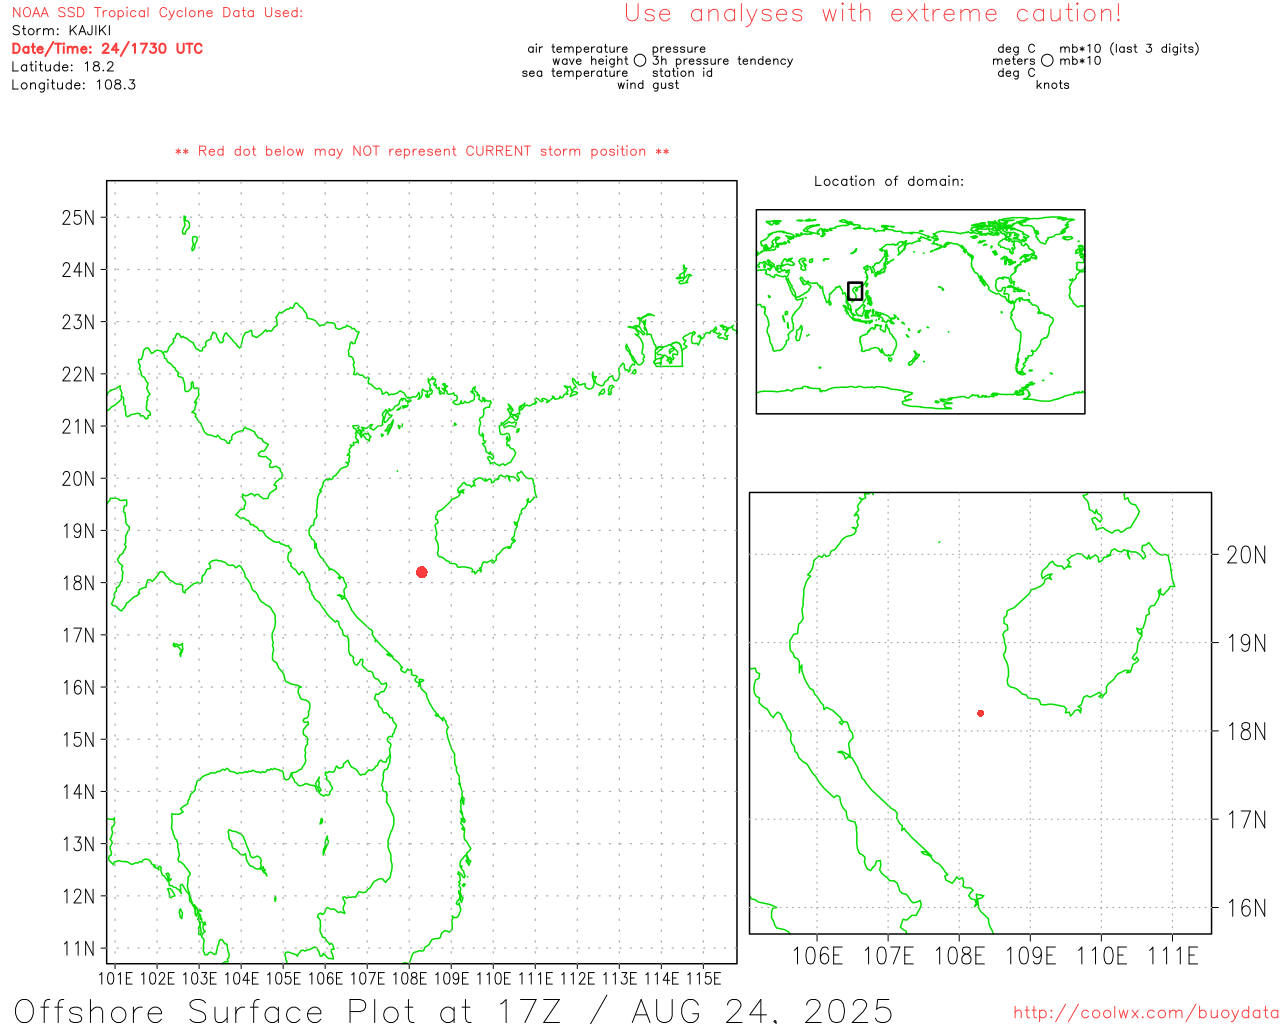The width and height of the screenshot is (1280, 1024).
Task: Click the red storm dot in zoomed inset map
Action: pos(981,713)
